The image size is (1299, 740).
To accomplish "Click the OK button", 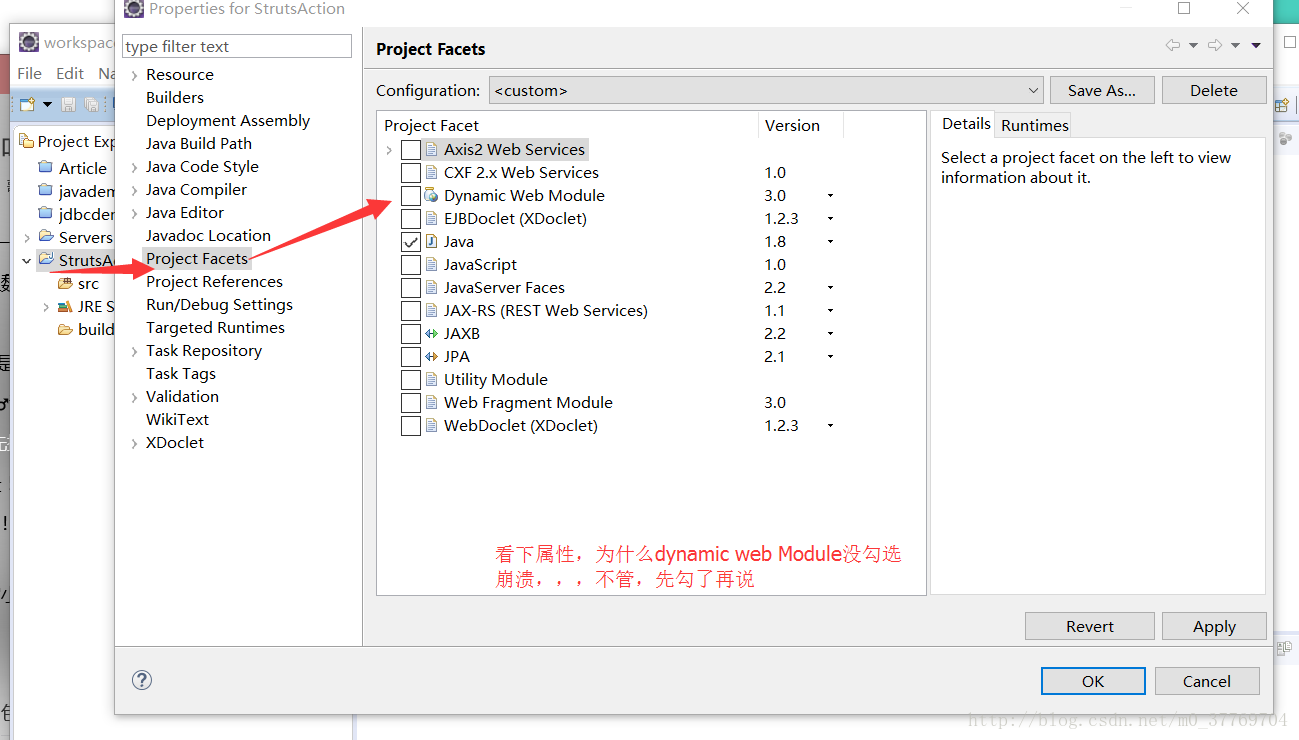I will click(x=1093, y=681).
